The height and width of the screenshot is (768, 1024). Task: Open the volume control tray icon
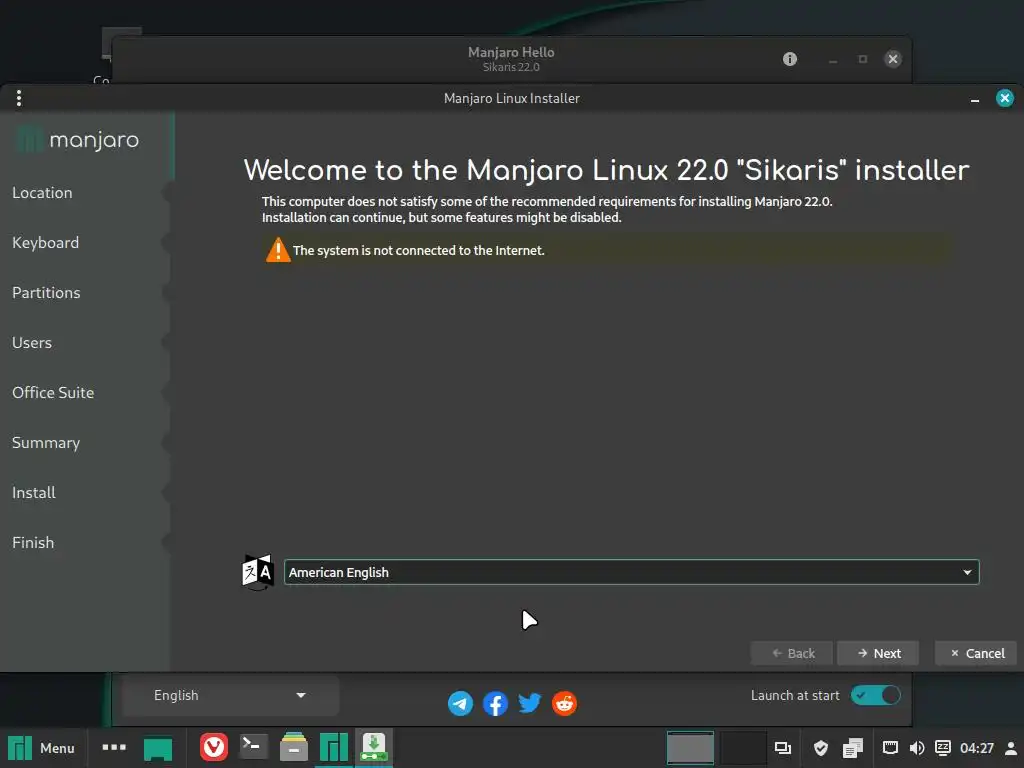point(916,748)
